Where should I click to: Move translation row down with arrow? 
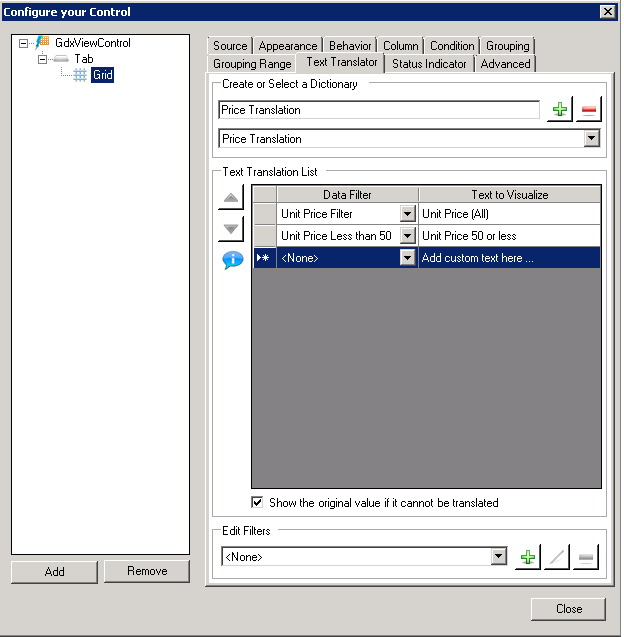231,229
